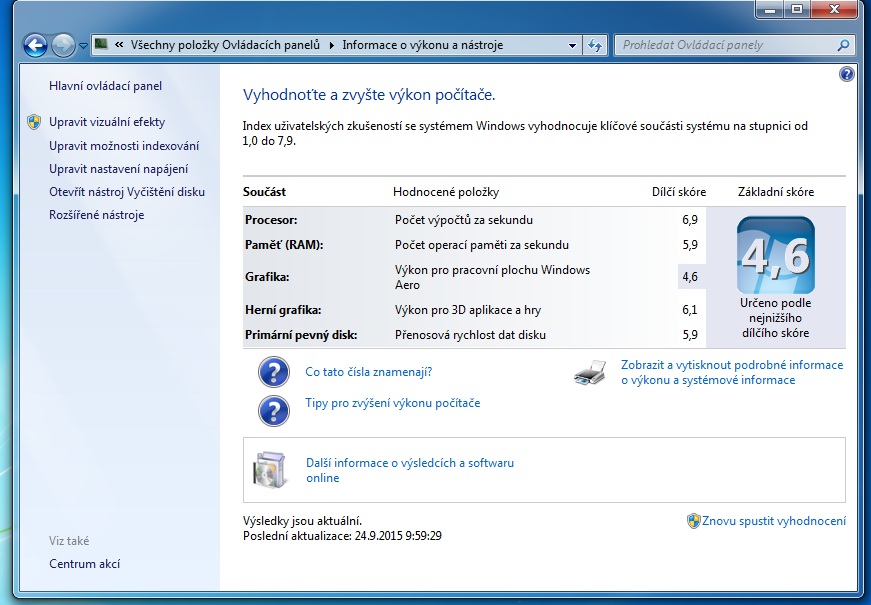Screen dimensions: 871x605
Task: Click Znovu spustit vyhodnocení link
Action: (x=773, y=521)
